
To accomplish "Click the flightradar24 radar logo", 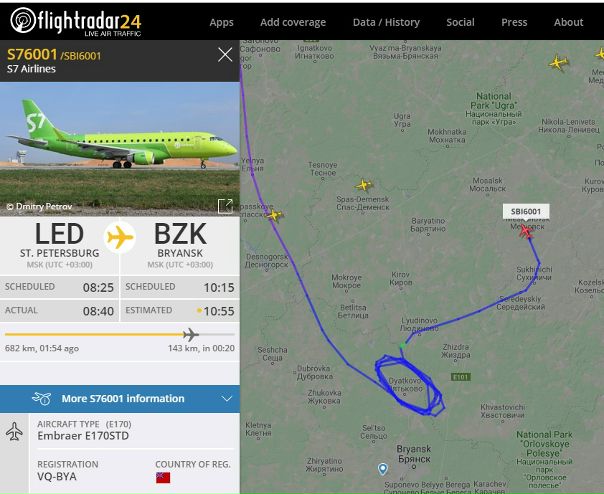I will click(x=23, y=20).
